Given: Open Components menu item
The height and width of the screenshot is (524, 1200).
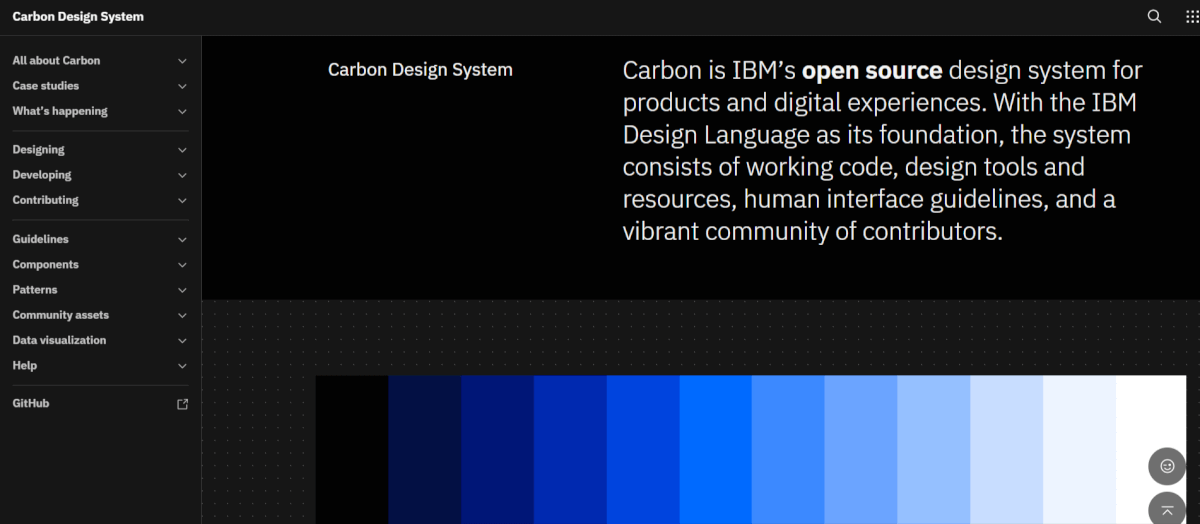Looking at the screenshot, I should tap(100, 265).
